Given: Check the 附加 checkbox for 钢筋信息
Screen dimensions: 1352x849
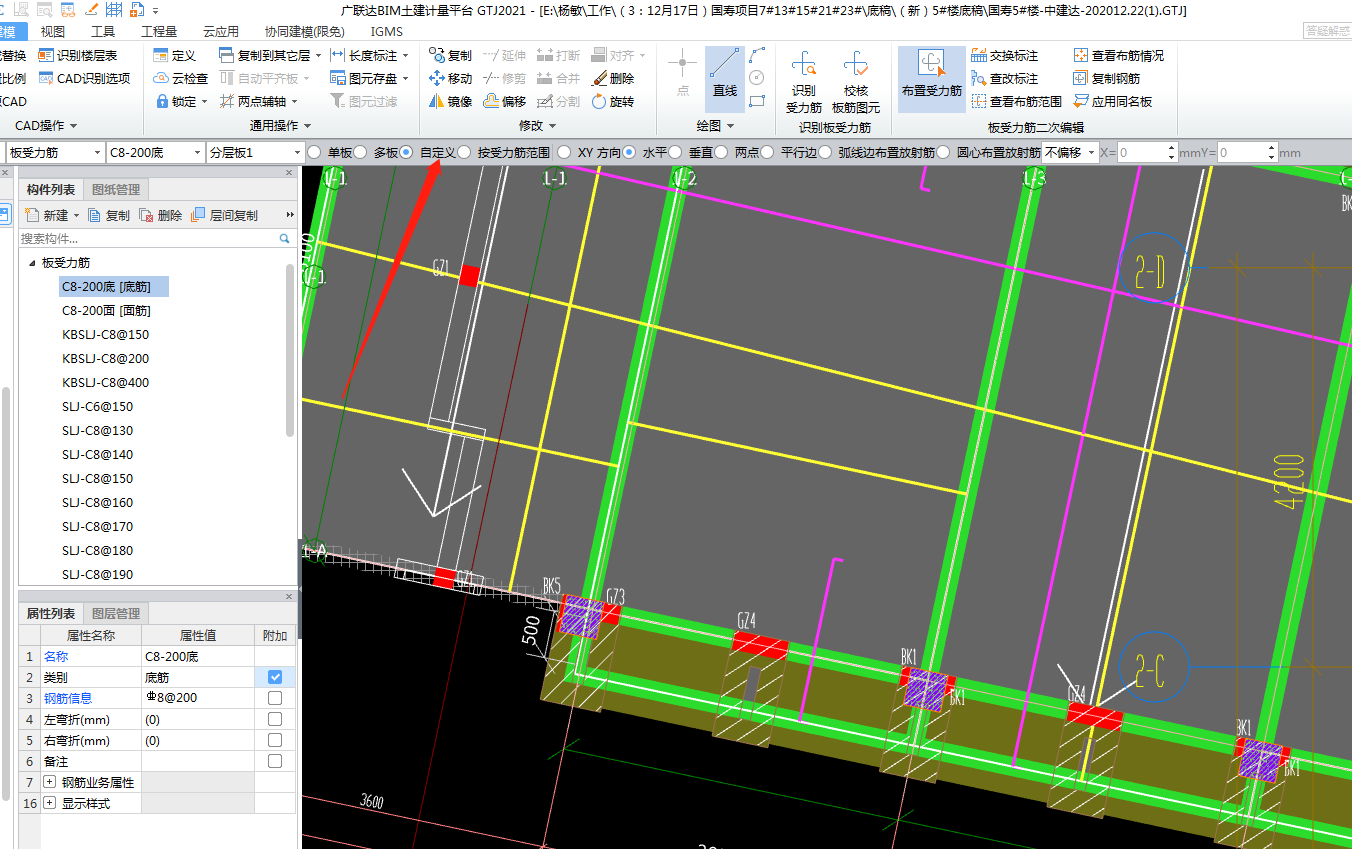Looking at the screenshot, I should click(x=275, y=698).
